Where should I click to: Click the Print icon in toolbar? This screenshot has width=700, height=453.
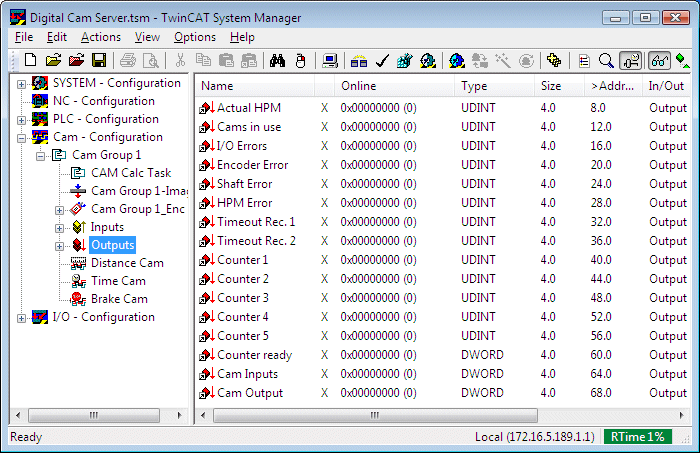click(x=128, y=60)
